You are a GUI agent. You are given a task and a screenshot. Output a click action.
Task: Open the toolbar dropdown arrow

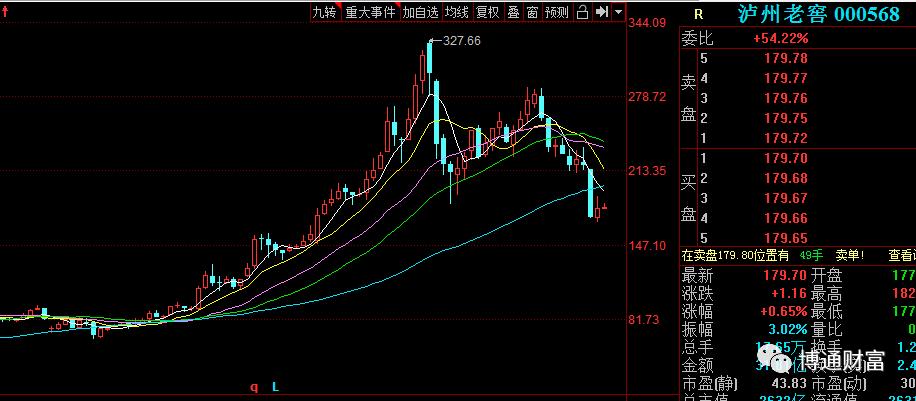[x=619, y=12]
